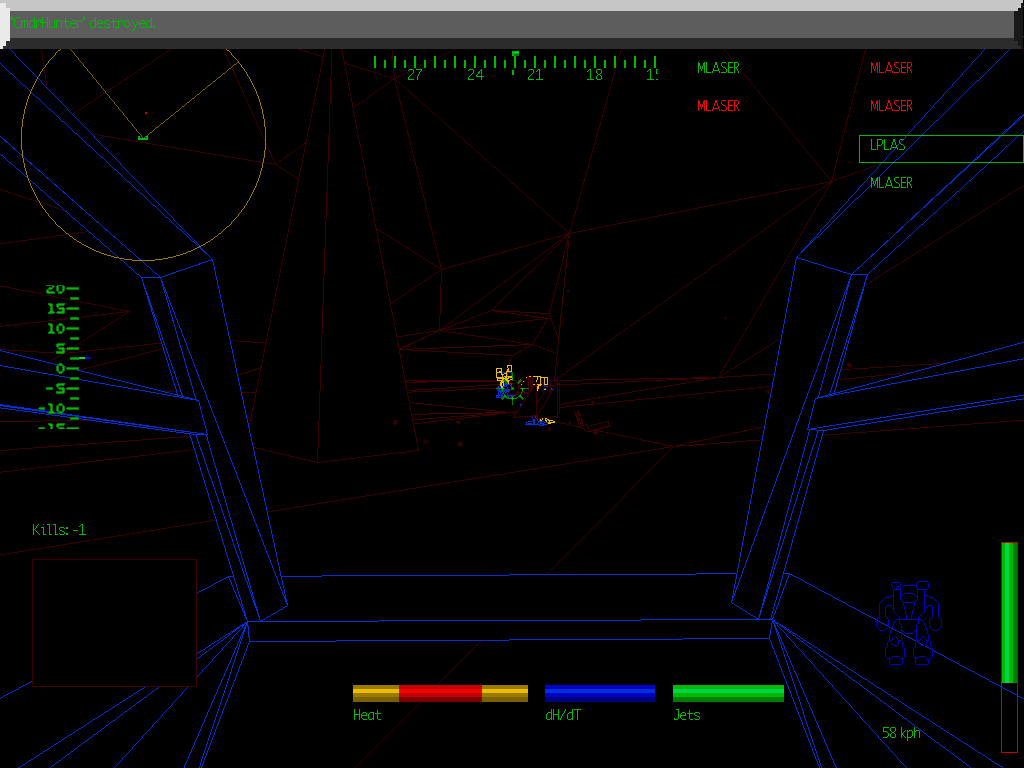This screenshot has width=1024, height=768.
Task: Click the Kills: -1 counter
Action: (x=58, y=529)
